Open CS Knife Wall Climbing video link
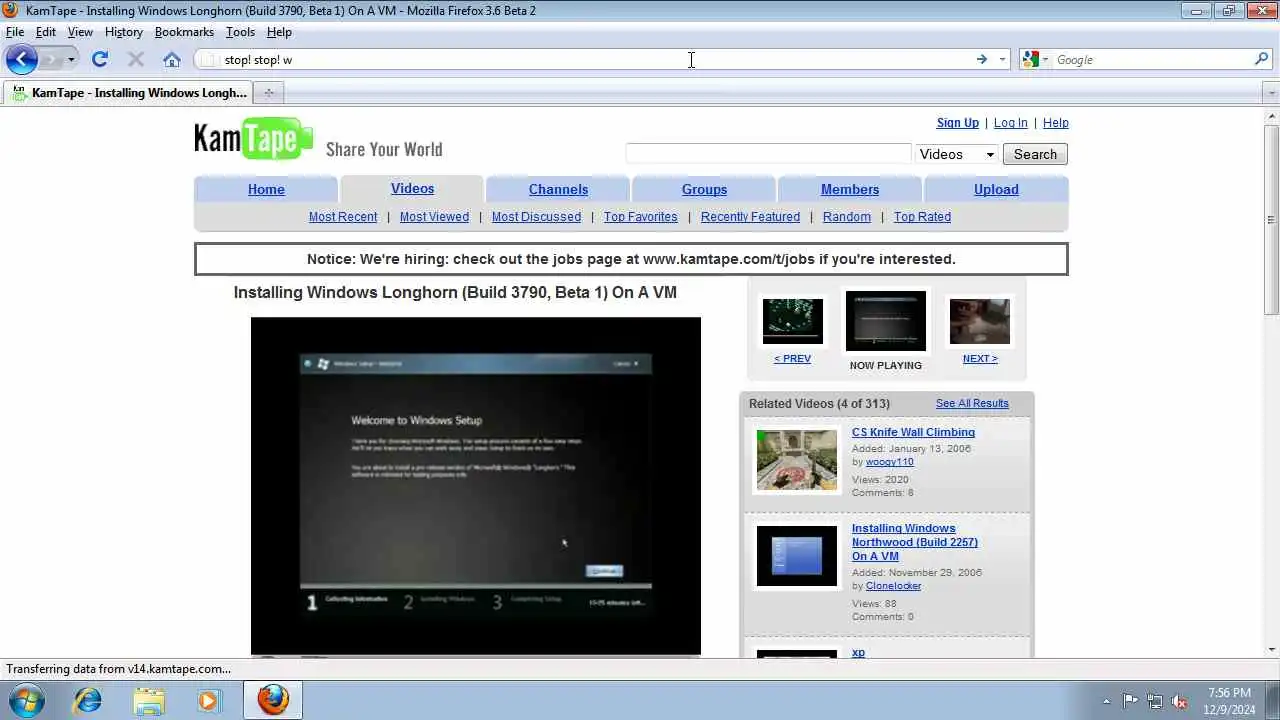Image resolution: width=1280 pixels, height=720 pixels. pyautogui.click(x=913, y=433)
